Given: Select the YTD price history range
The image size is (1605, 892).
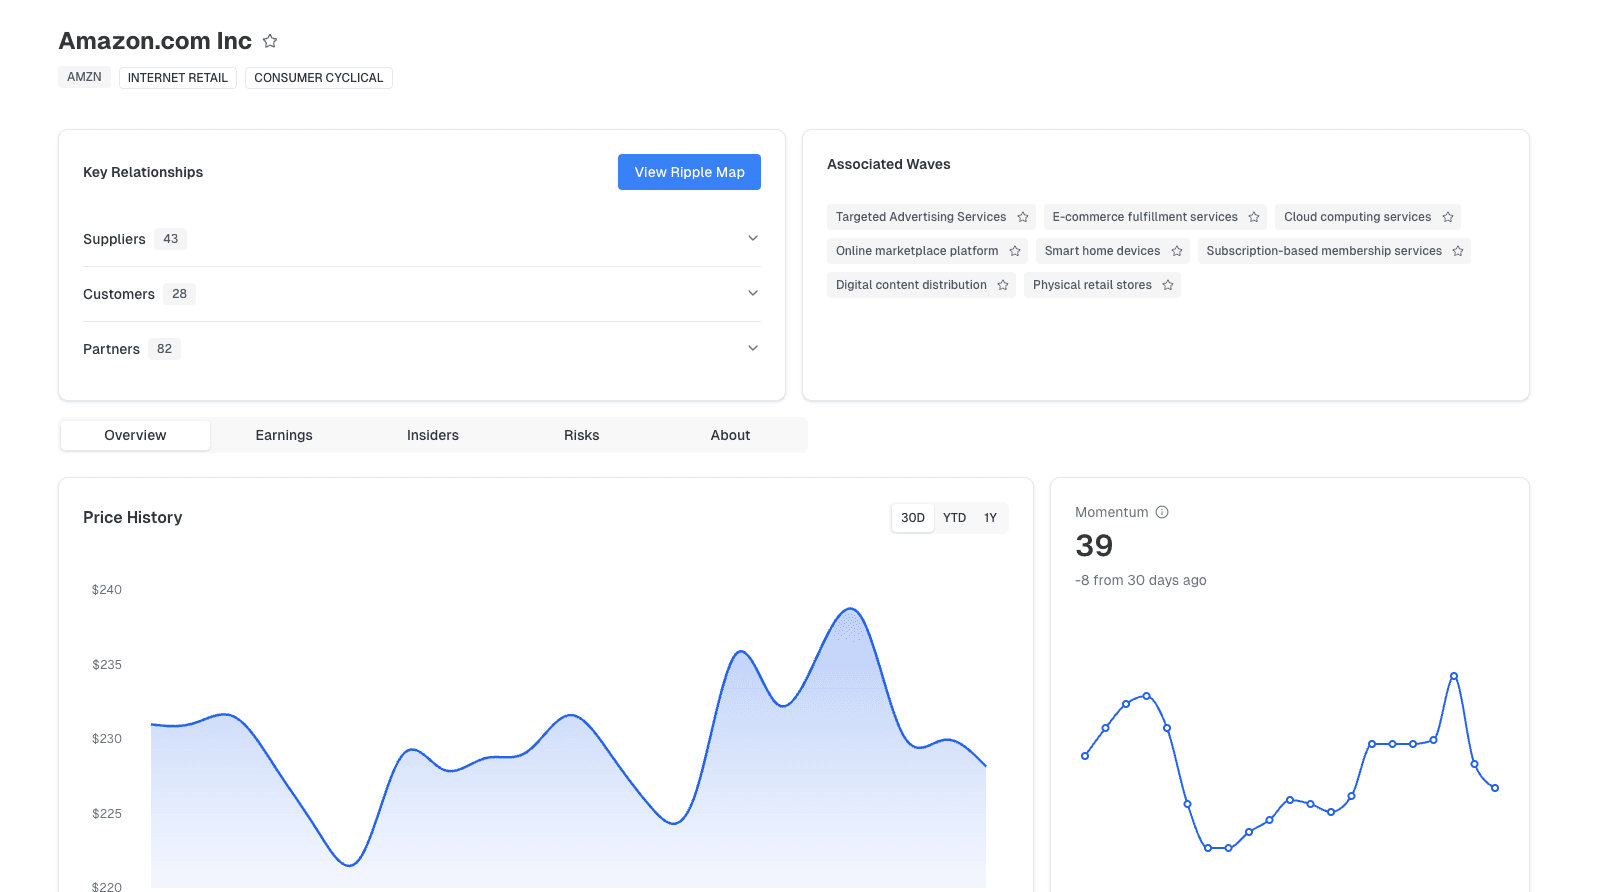Looking at the screenshot, I should coord(955,518).
